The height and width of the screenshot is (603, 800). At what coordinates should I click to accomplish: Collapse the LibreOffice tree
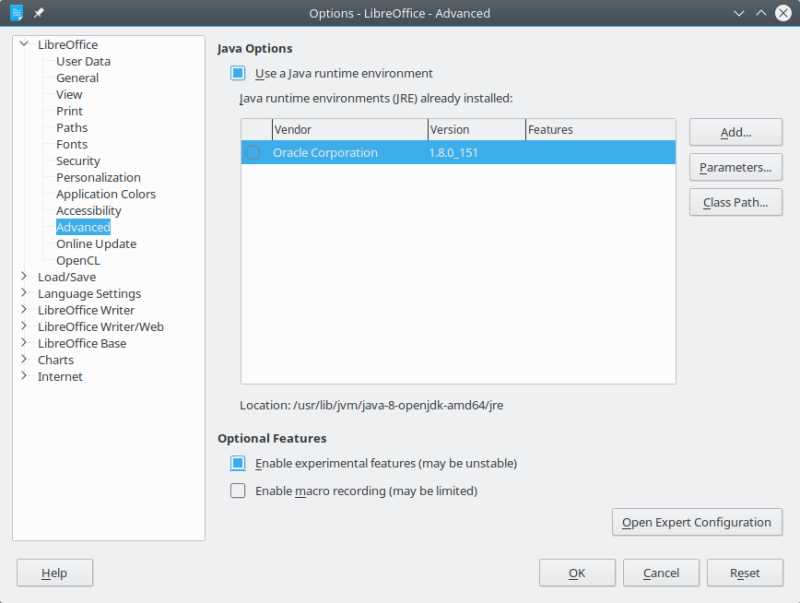click(x=22, y=44)
